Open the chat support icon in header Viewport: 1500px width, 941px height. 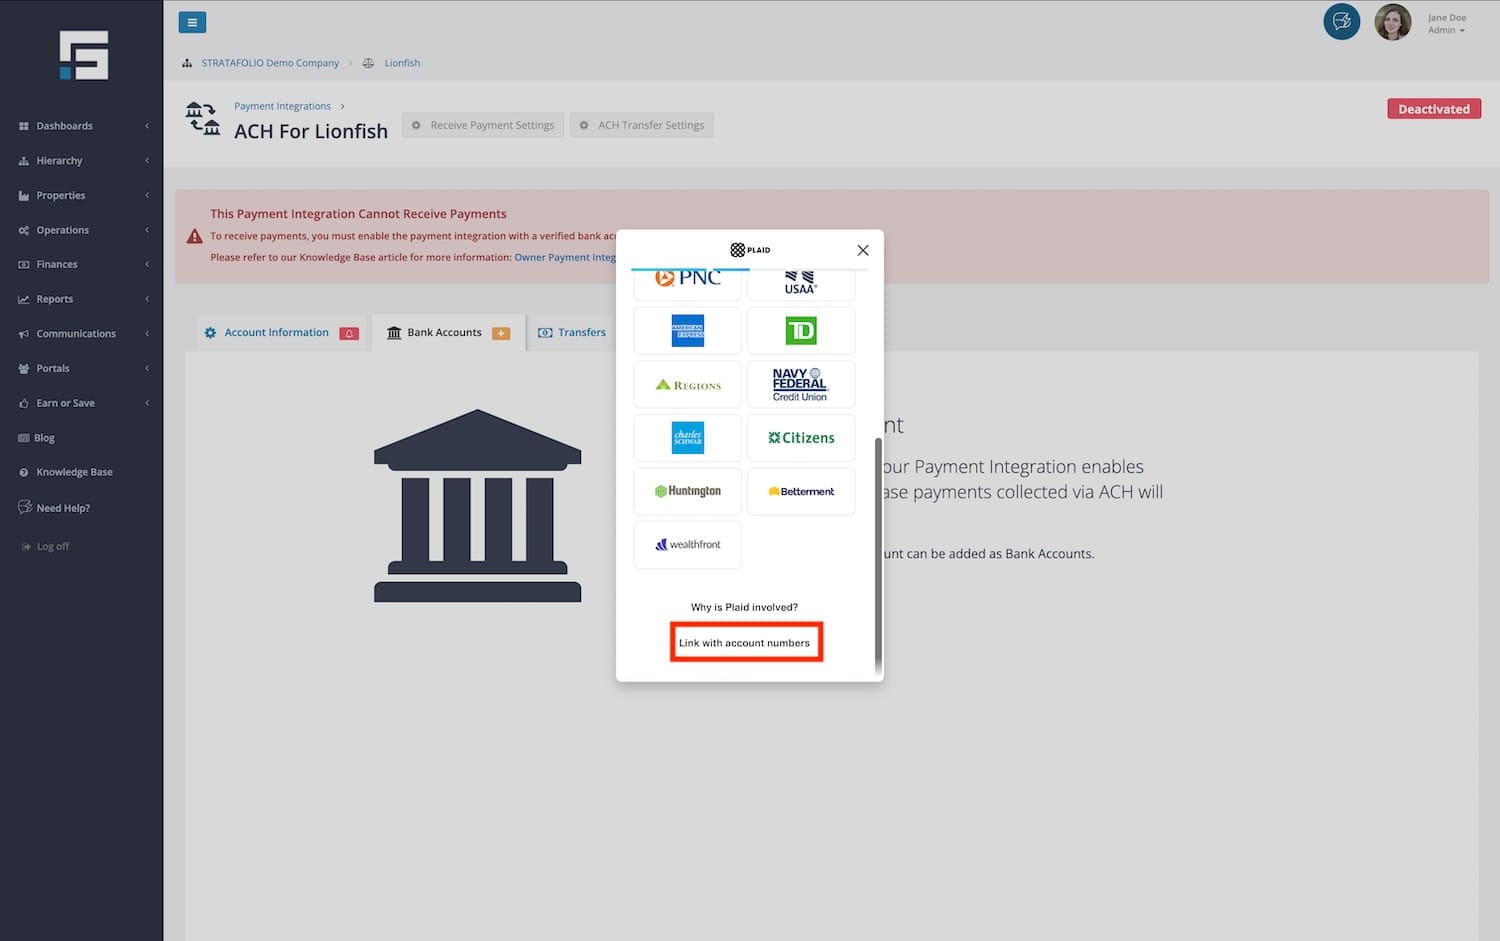click(1341, 22)
